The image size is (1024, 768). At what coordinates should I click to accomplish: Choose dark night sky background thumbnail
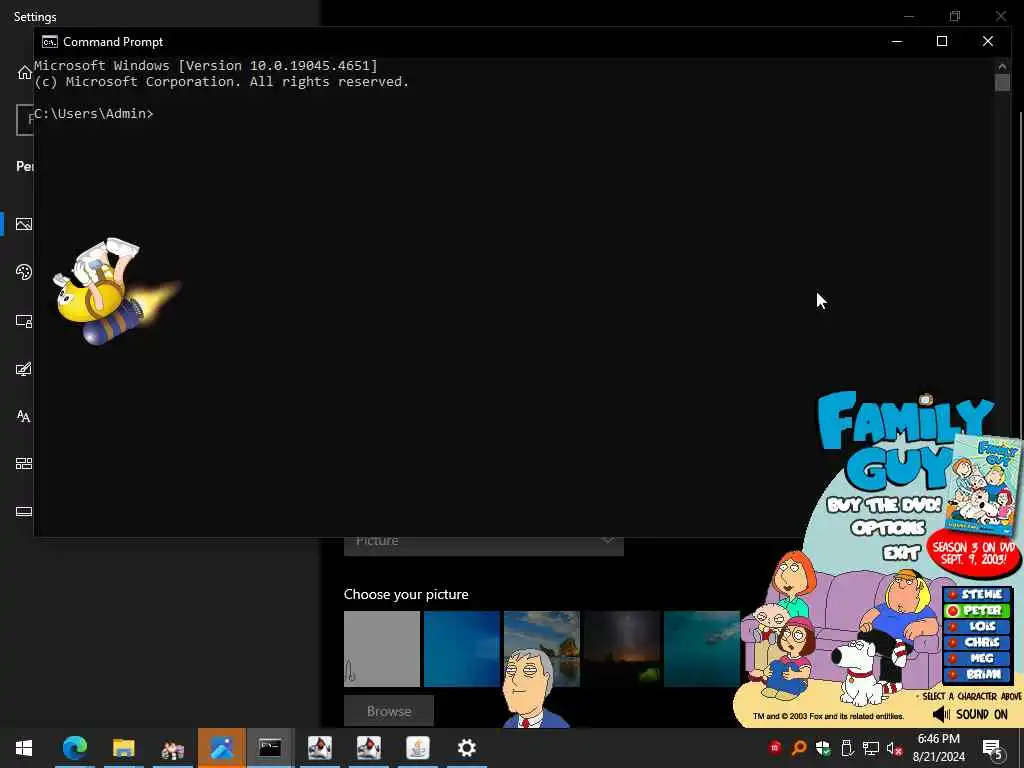pyautogui.click(x=622, y=648)
